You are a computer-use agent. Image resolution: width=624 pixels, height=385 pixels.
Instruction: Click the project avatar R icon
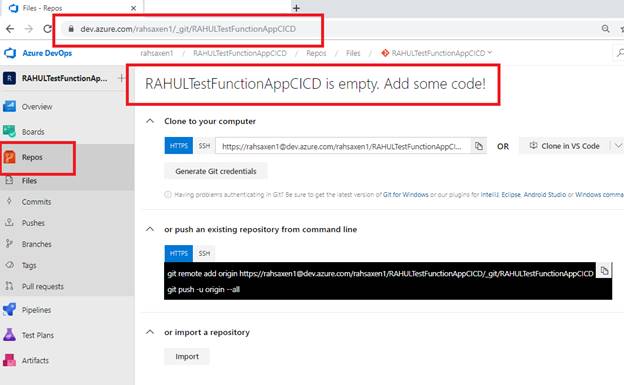10,78
